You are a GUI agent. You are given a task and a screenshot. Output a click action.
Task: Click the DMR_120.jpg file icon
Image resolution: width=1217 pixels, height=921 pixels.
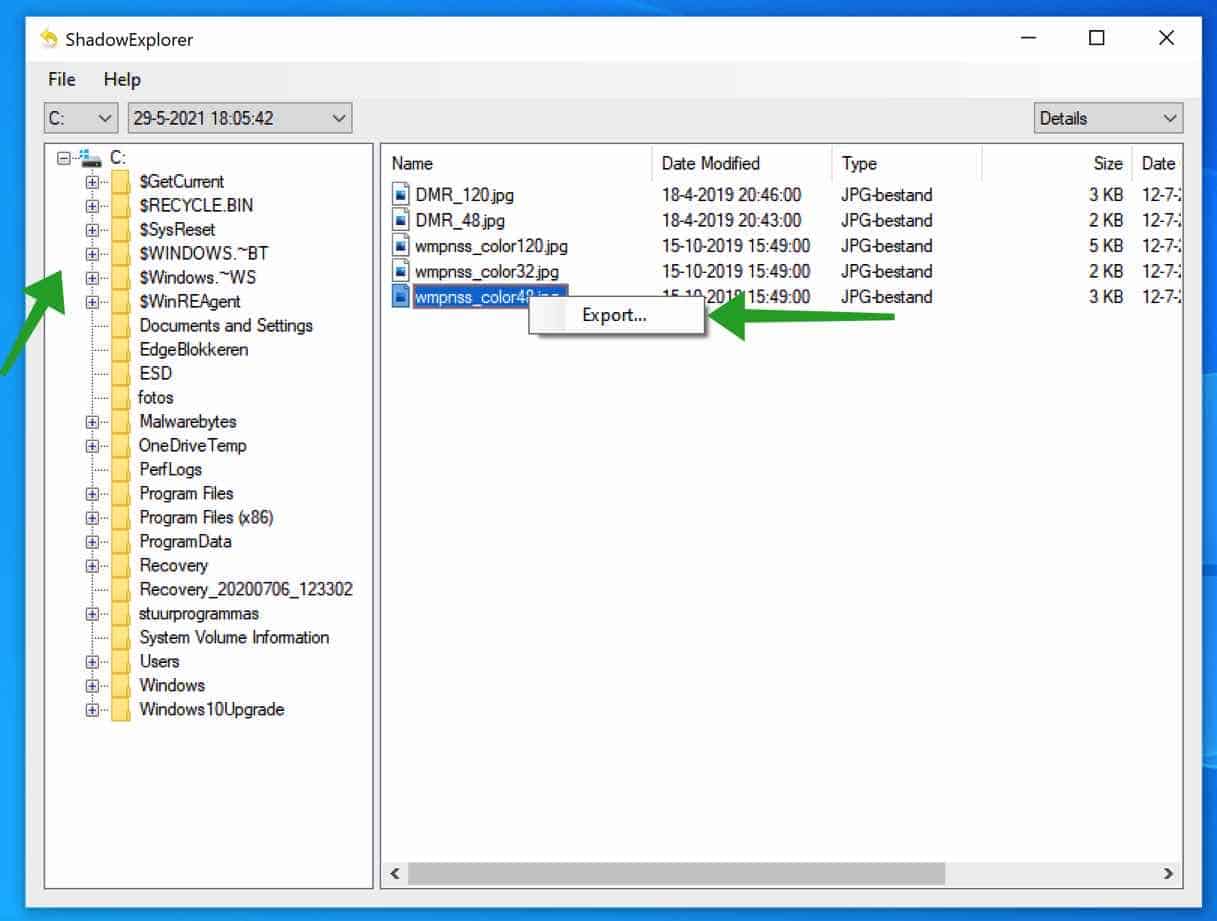pyautogui.click(x=401, y=194)
